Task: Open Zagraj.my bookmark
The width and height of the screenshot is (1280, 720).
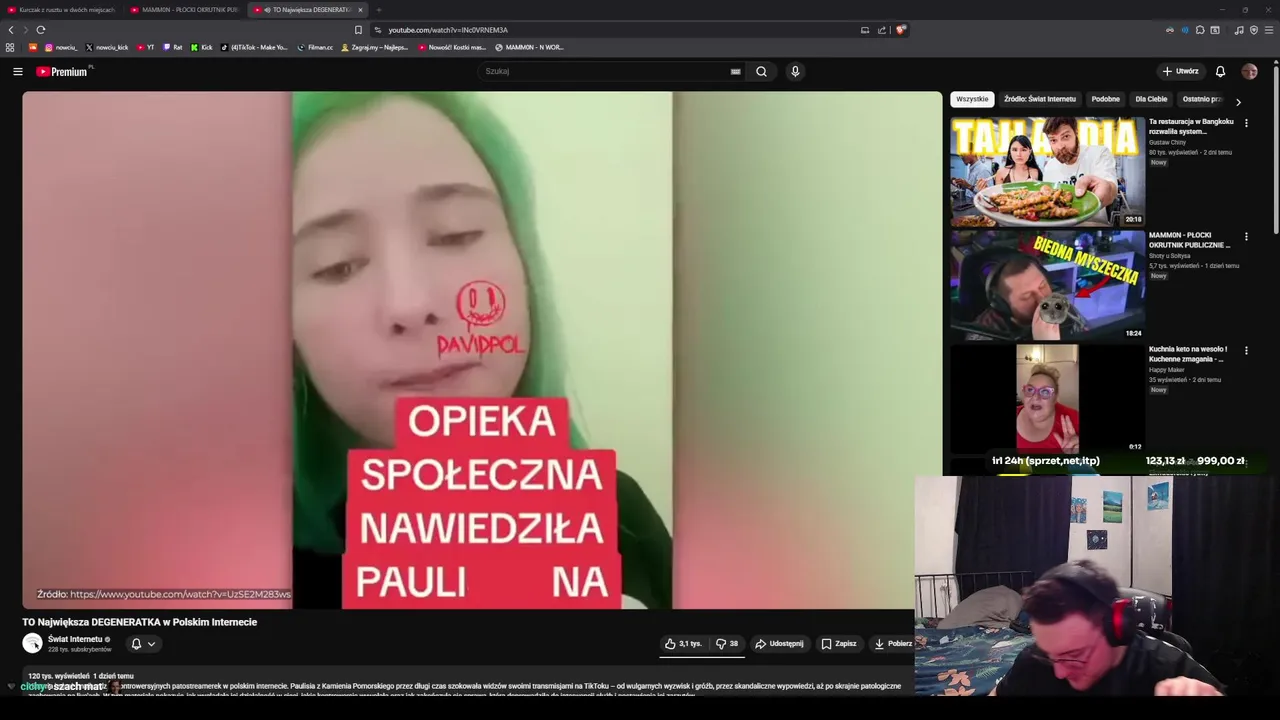Action: 375,47
